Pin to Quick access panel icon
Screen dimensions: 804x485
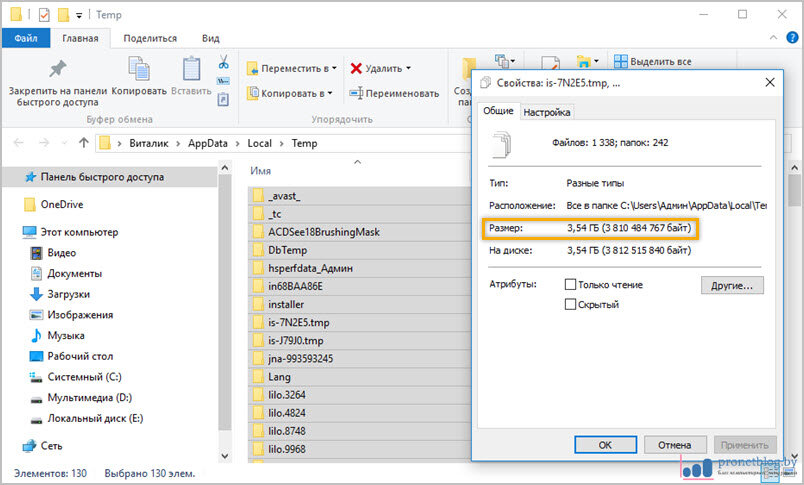pyautogui.click(x=57, y=69)
